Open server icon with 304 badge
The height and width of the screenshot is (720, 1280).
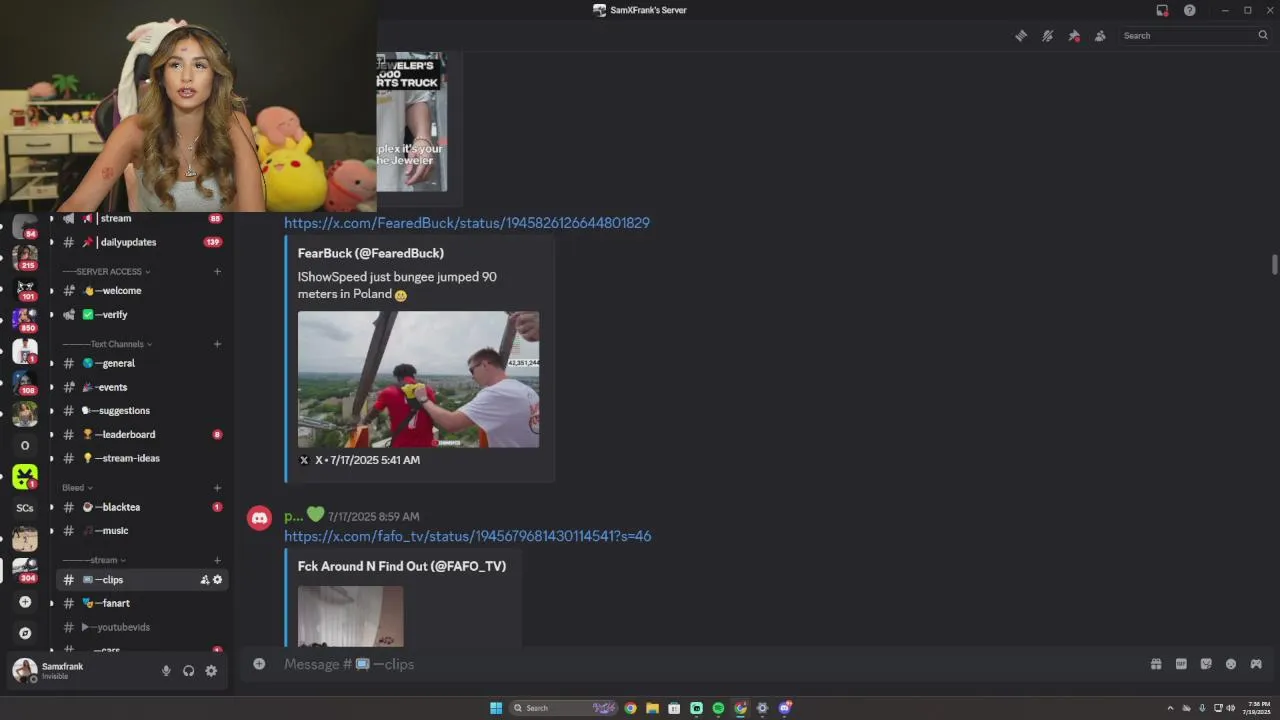[x=25, y=570]
